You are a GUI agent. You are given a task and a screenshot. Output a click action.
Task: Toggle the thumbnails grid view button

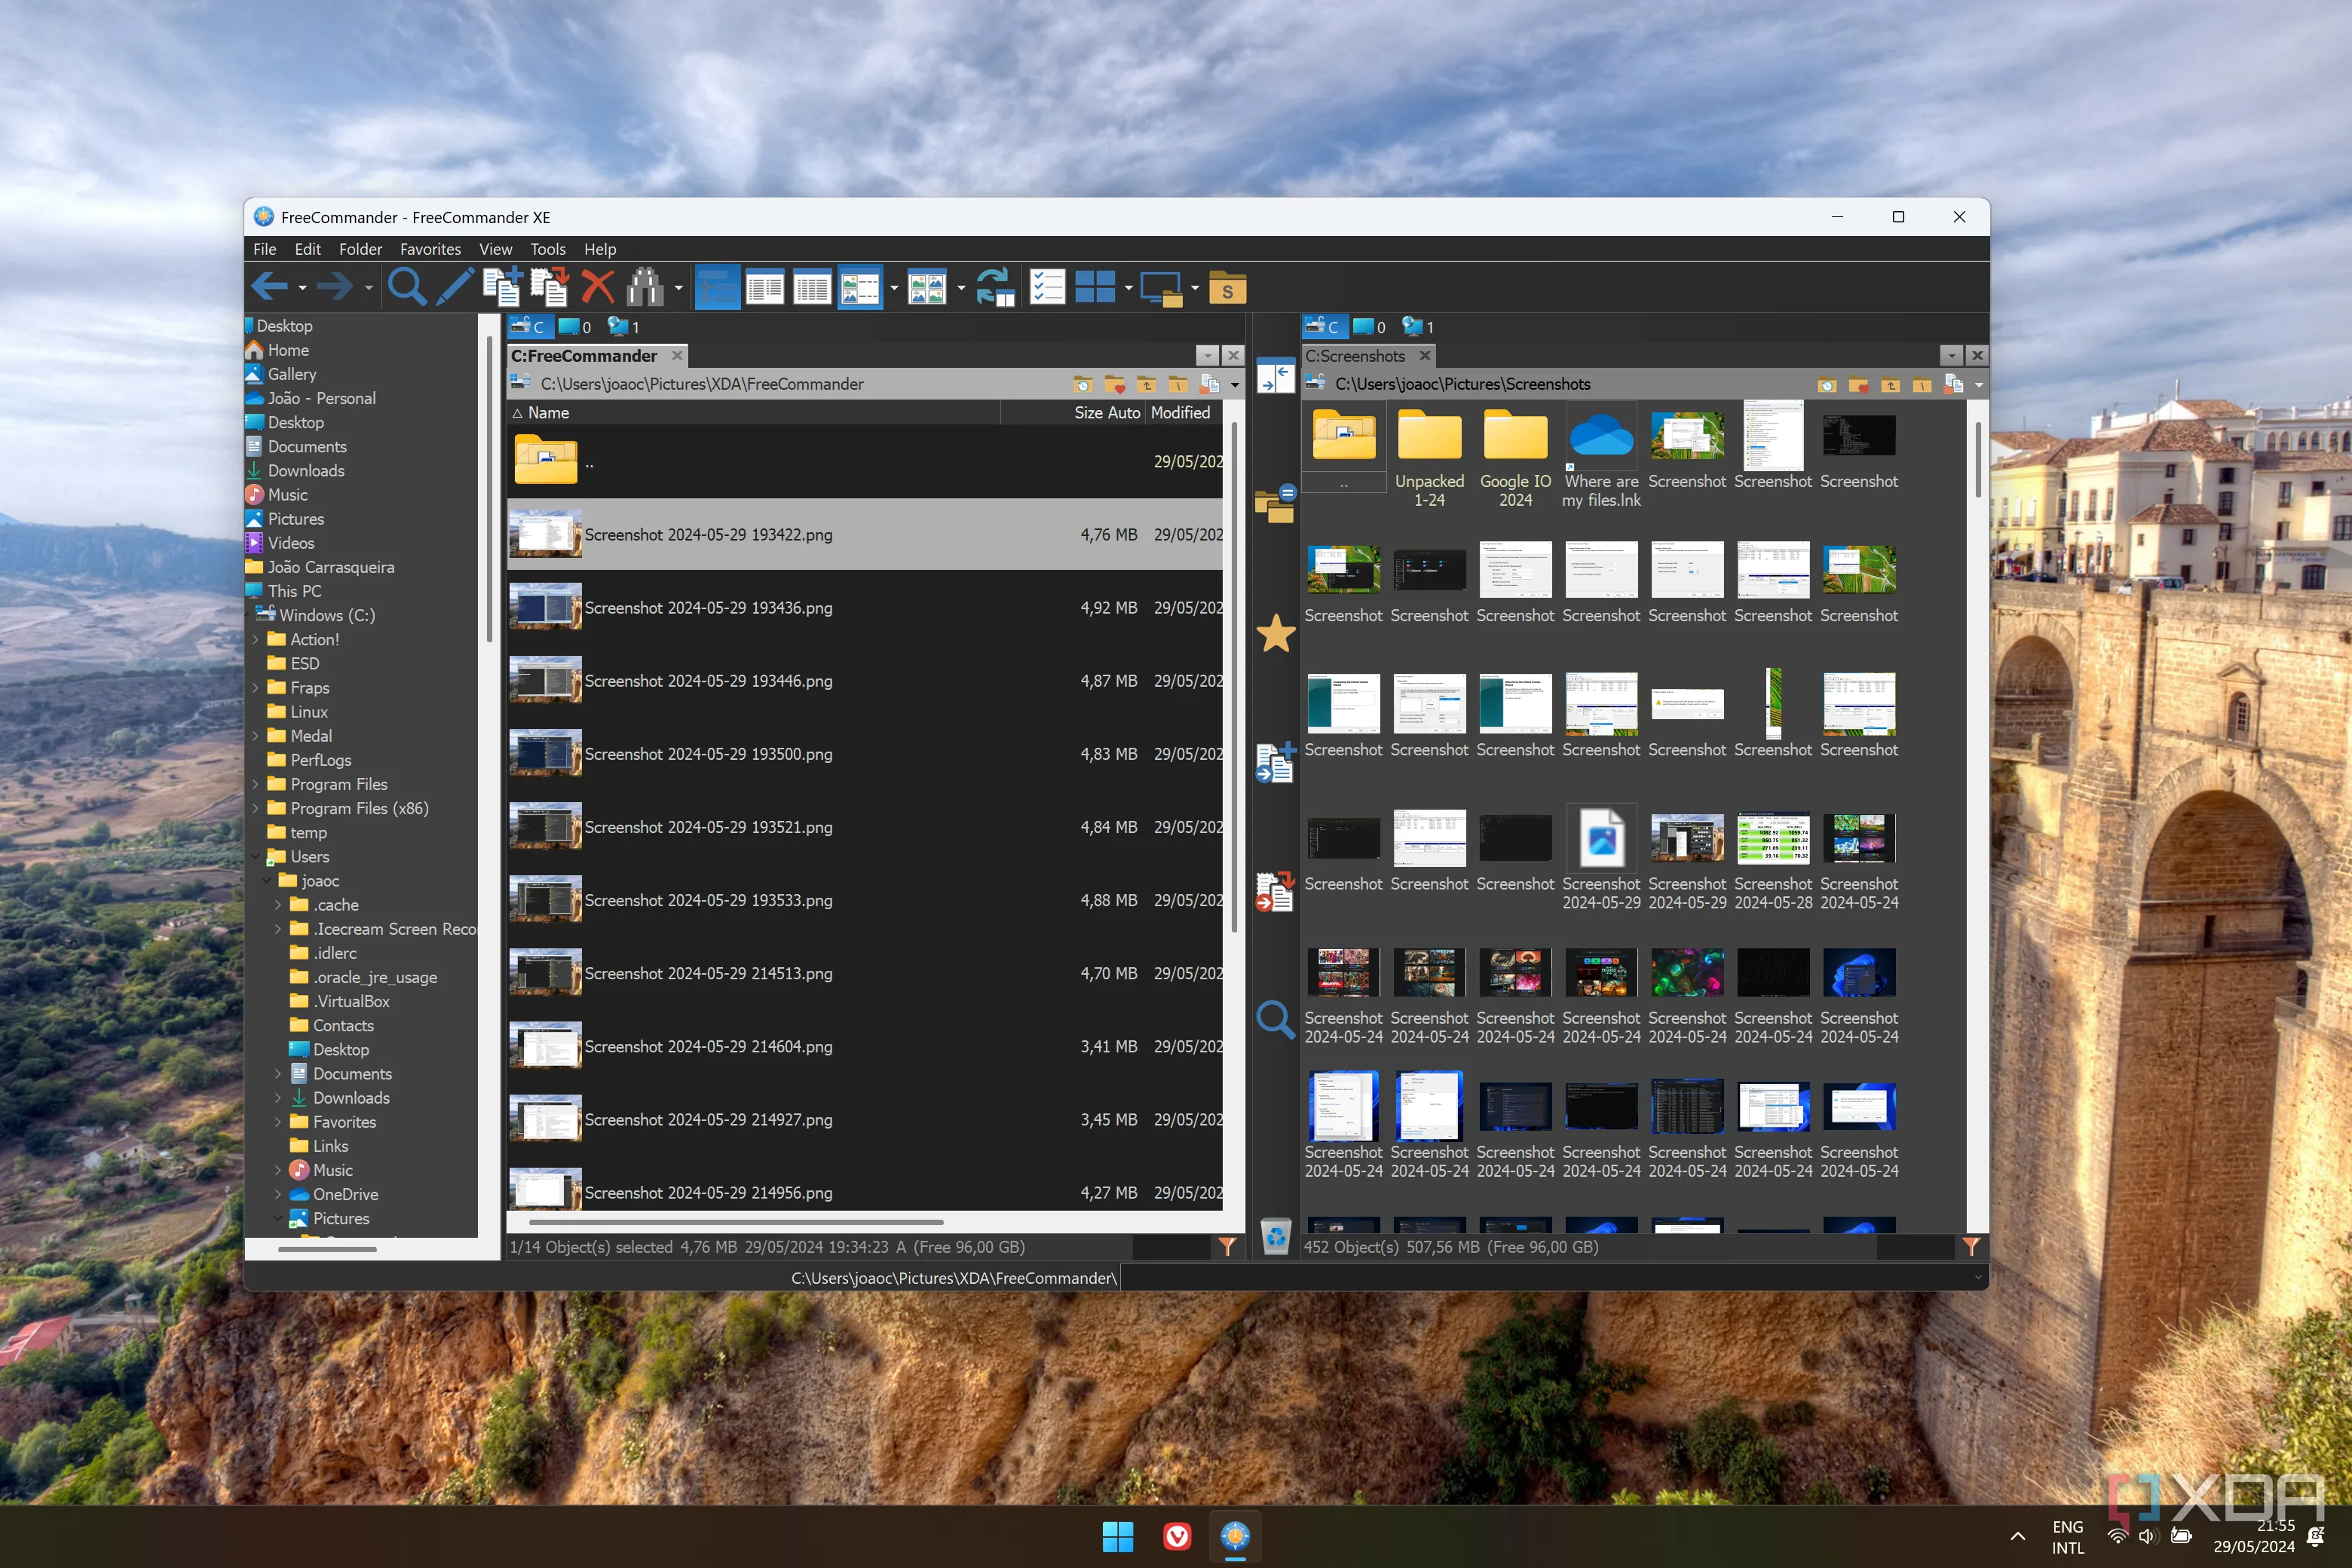pos(927,288)
